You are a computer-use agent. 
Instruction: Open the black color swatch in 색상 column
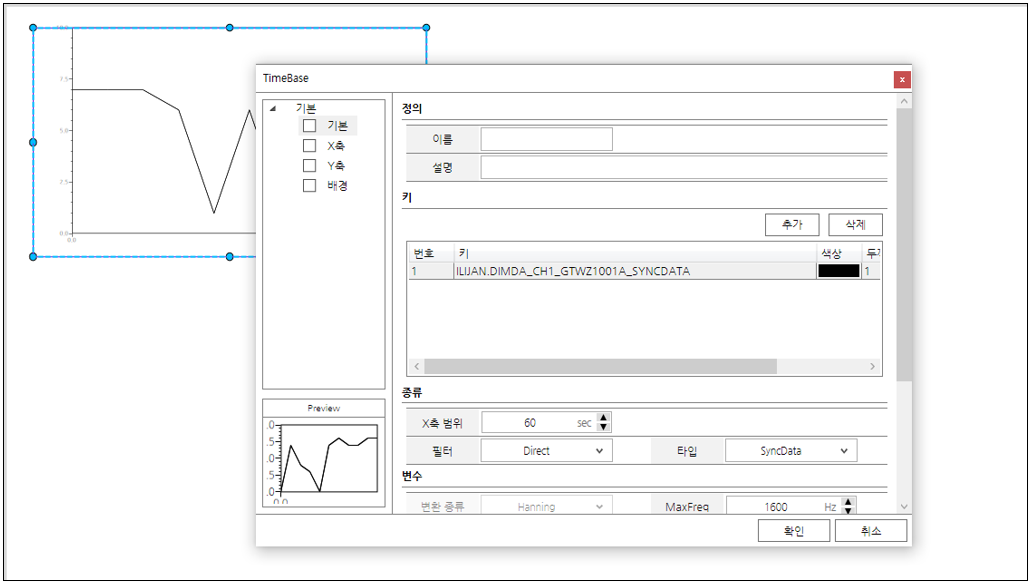[x=838, y=271]
